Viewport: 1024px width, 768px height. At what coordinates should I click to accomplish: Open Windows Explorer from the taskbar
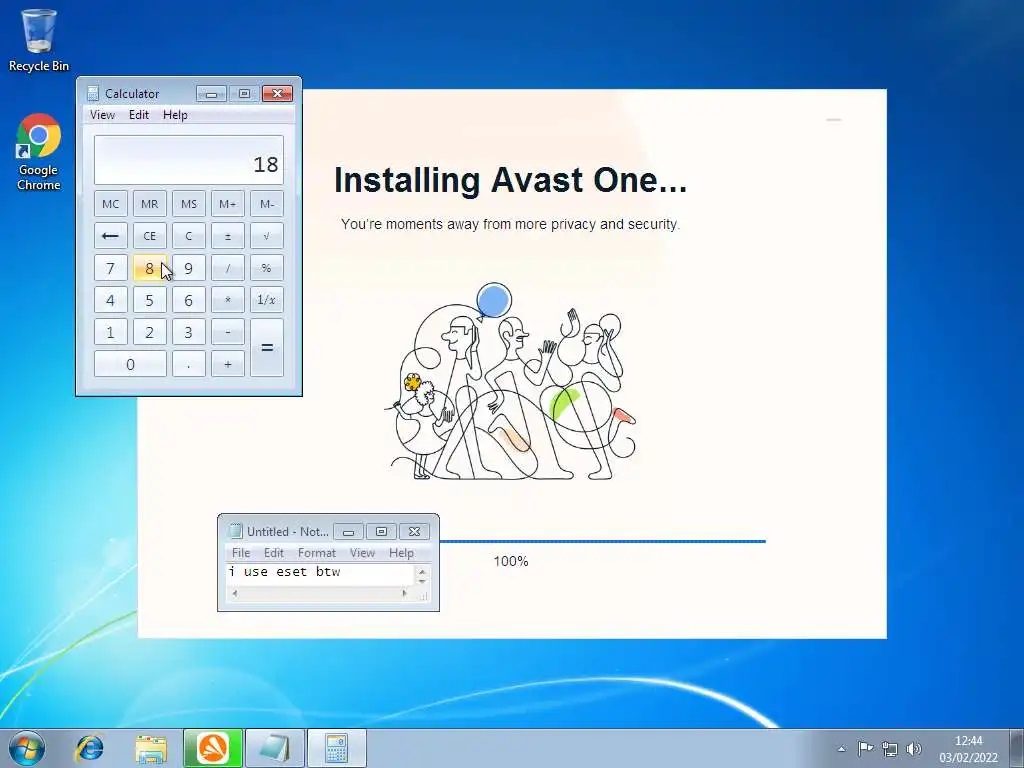[151, 748]
